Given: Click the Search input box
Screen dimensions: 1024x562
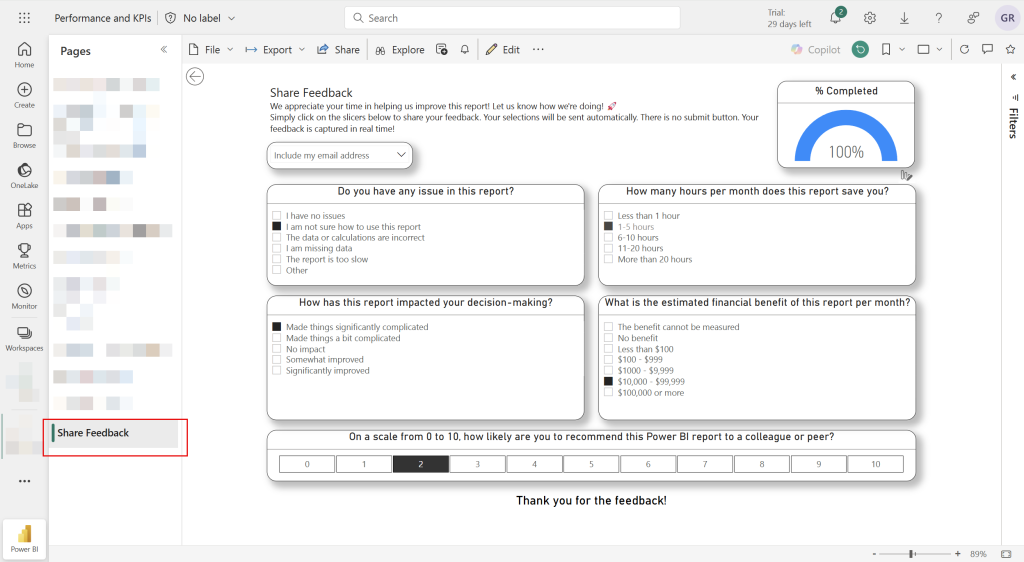Looking at the screenshot, I should click(512, 18).
